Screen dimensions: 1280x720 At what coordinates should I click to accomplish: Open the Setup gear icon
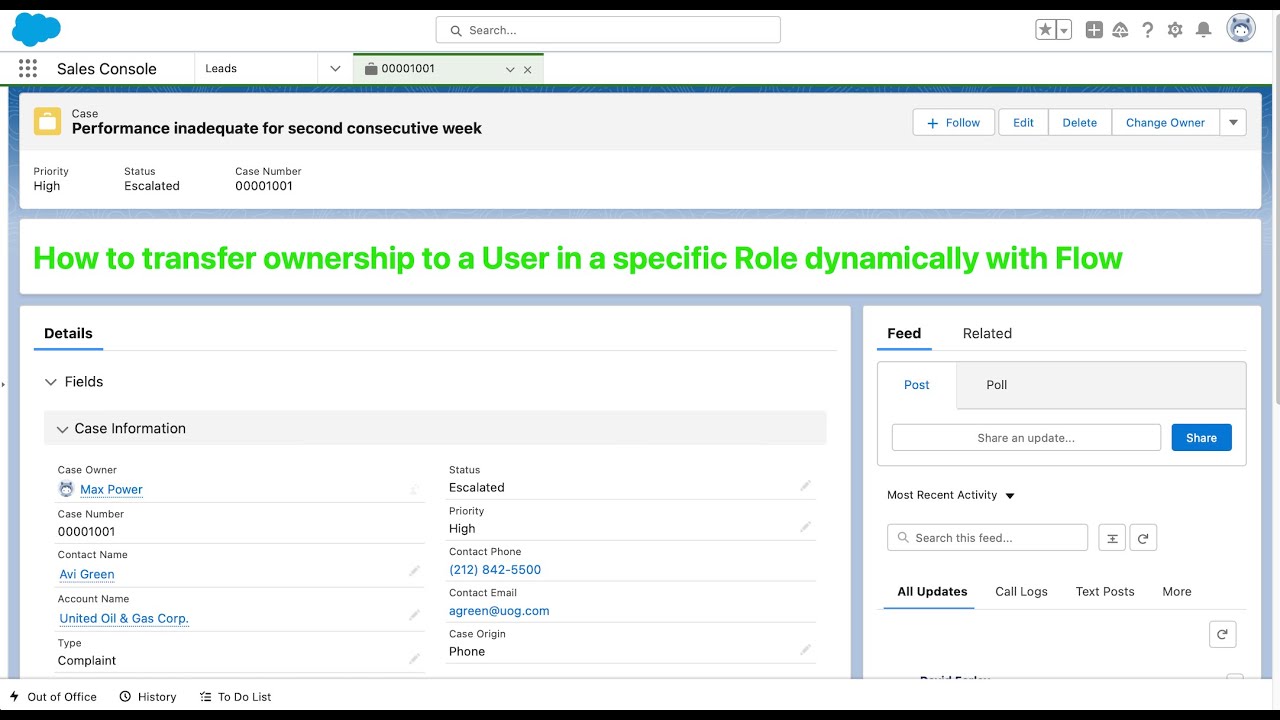pos(1176,30)
